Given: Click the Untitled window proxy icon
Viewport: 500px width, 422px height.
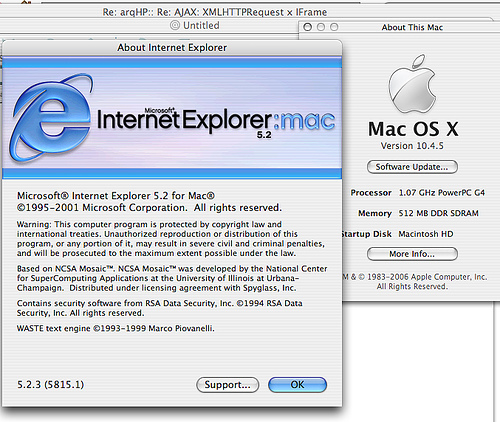Looking at the screenshot, I should (x=175, y=25).
